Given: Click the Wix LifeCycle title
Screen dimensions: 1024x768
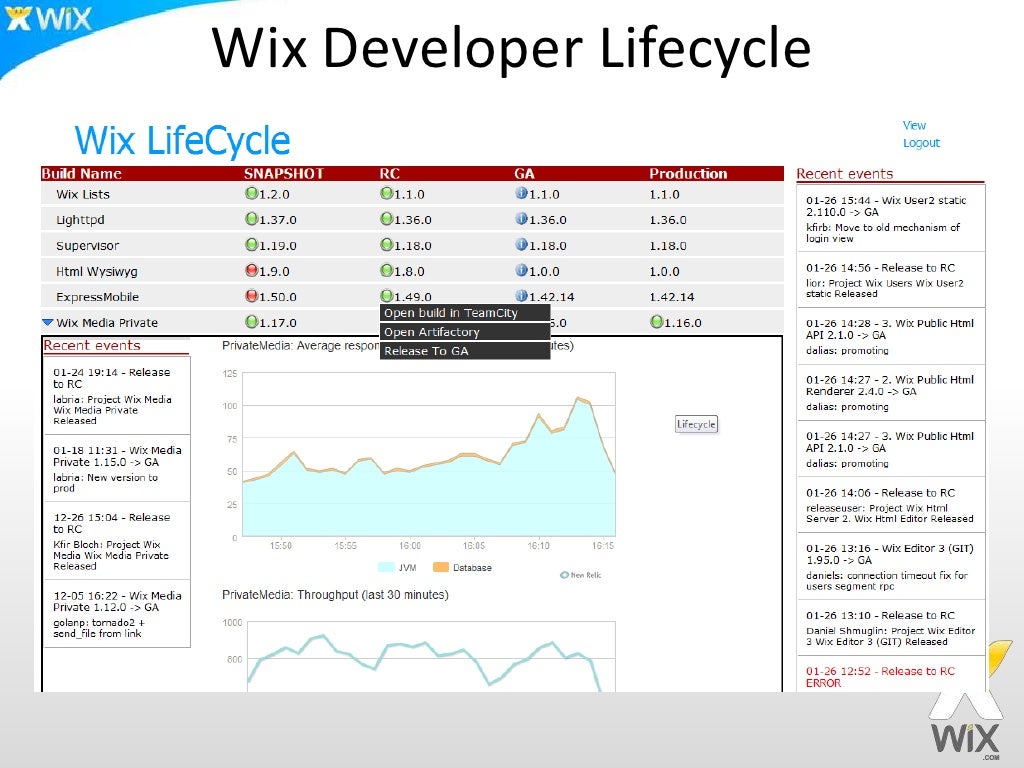Looking at the screenshot, I should click(x=182, y=140).
